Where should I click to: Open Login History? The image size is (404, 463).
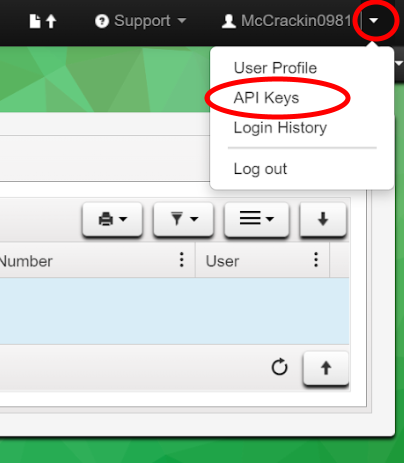coord(280,128)
